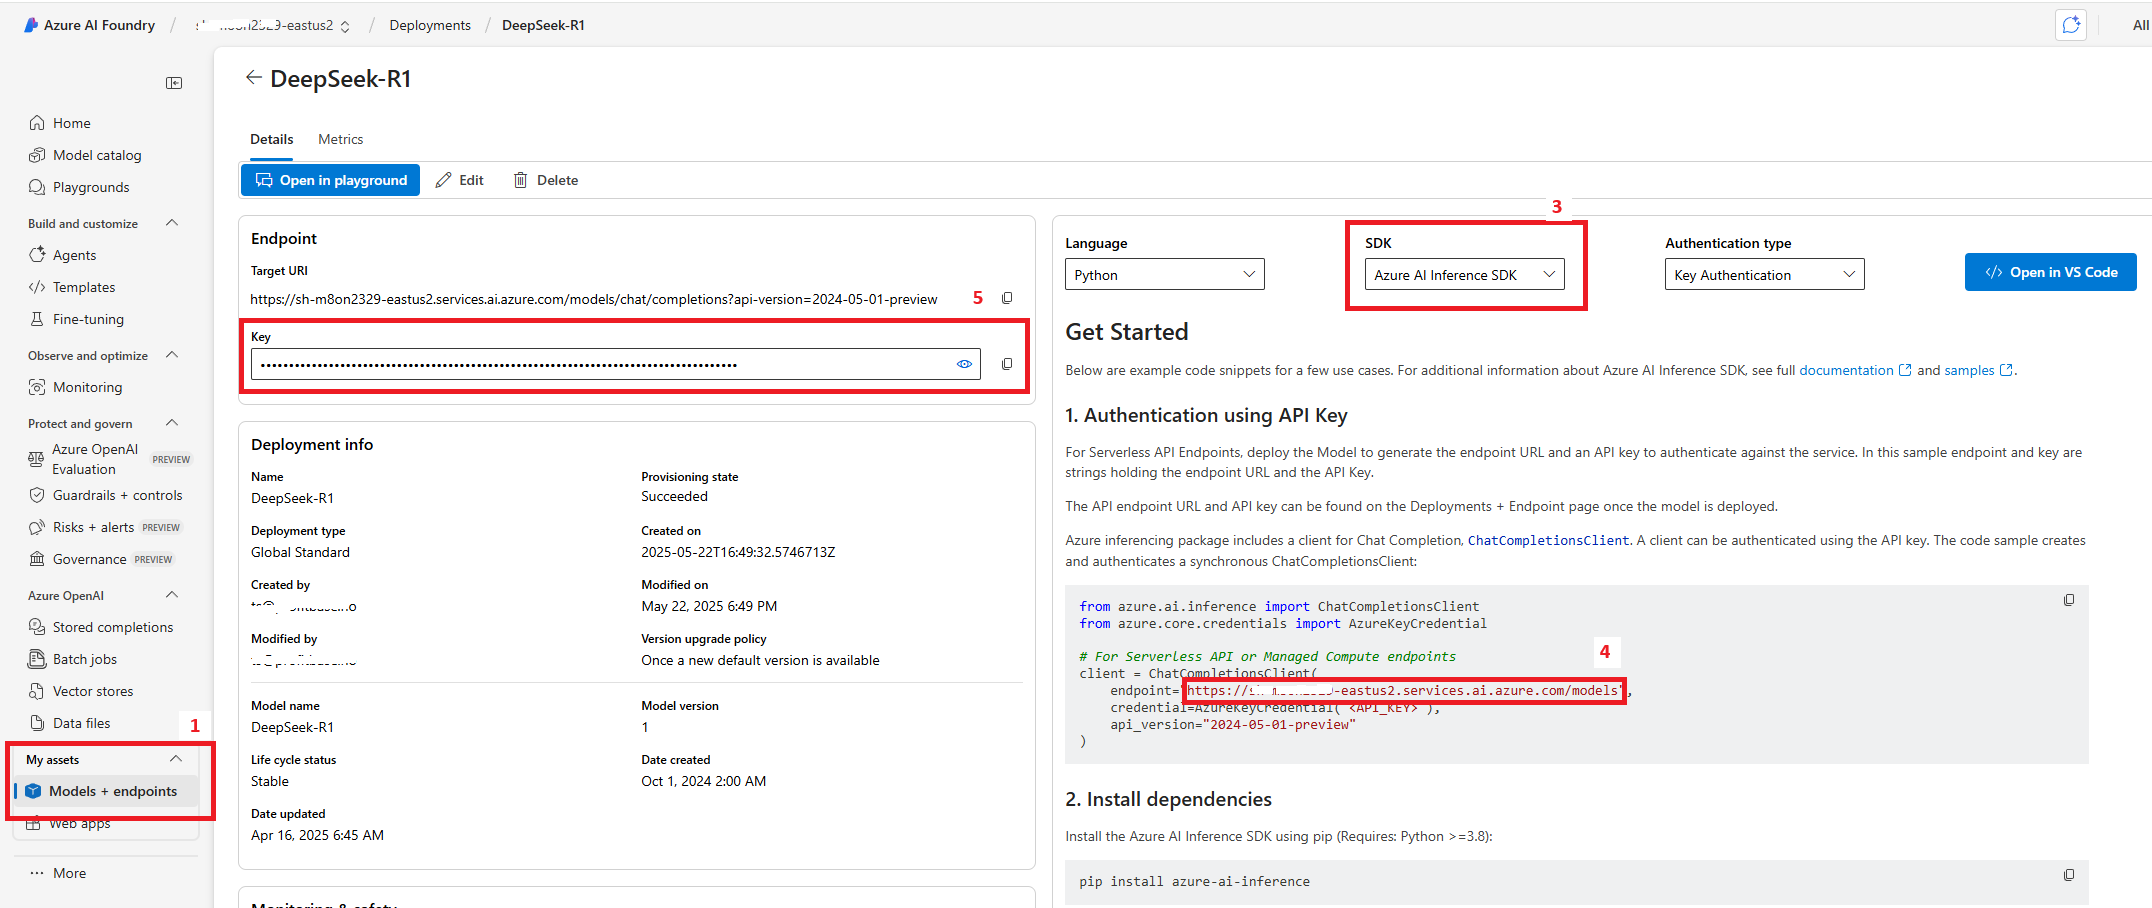Click the Delete trash icon button
This screenshot has width=2152, height=908.
tap(546, 180)
